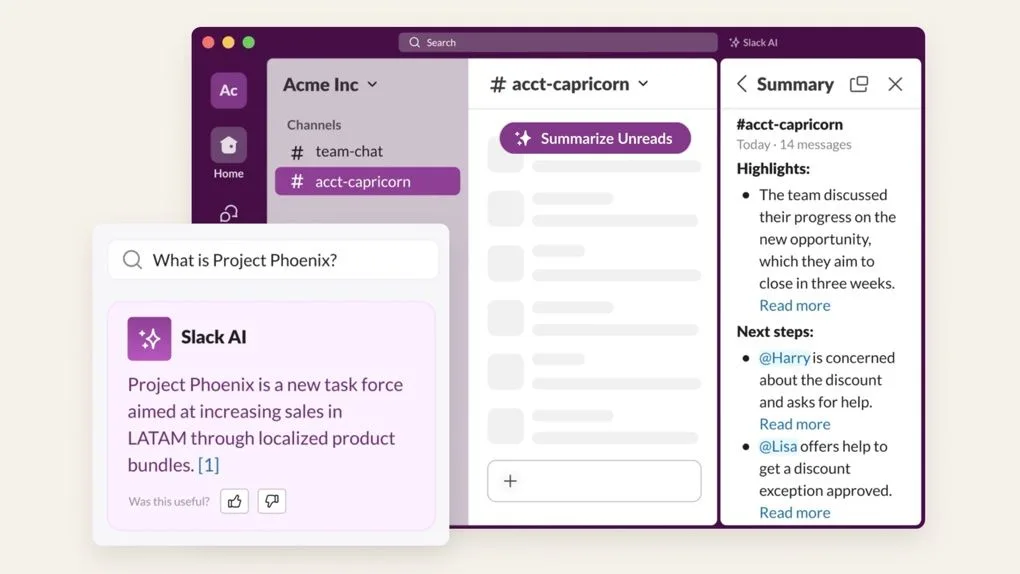The height and width of the screenshot is (574, 1020).
Task: Click the Ac workspace avatar
Action: [x=228, y=90]
